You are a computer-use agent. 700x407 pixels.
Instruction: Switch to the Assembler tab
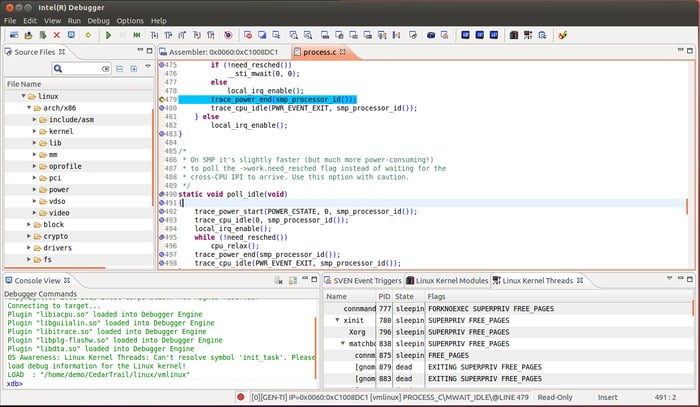point(223,52)
